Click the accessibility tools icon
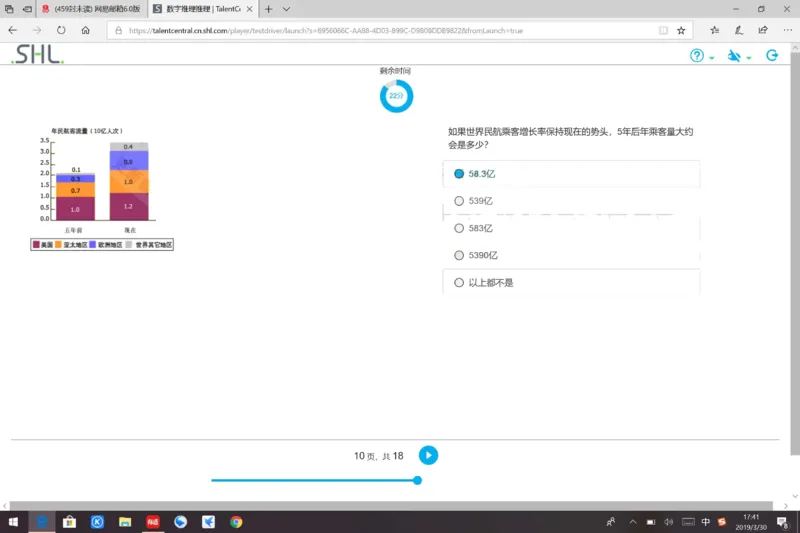Image resolution: width=800 pixels, height=533 pixels. click(734, 56)
